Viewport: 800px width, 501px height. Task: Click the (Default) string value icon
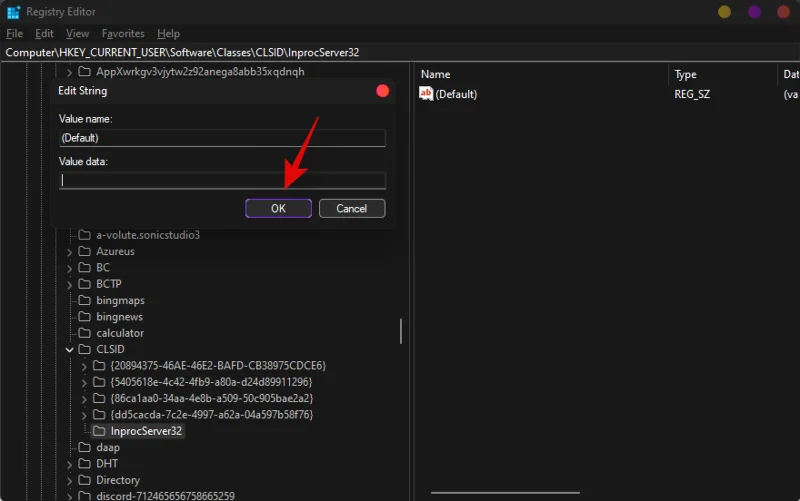click(426, 94)
